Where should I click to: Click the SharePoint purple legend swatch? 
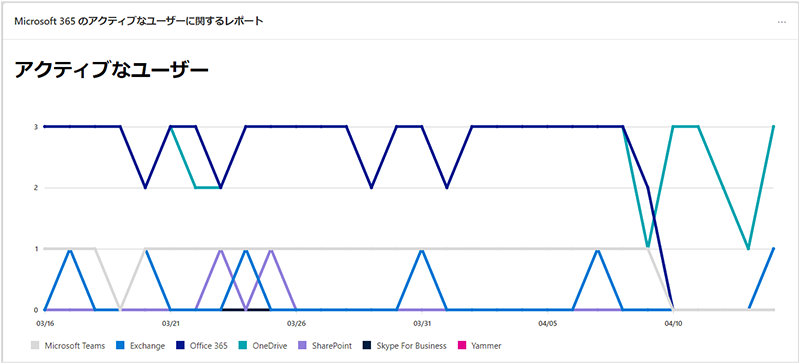coord(302,346)
